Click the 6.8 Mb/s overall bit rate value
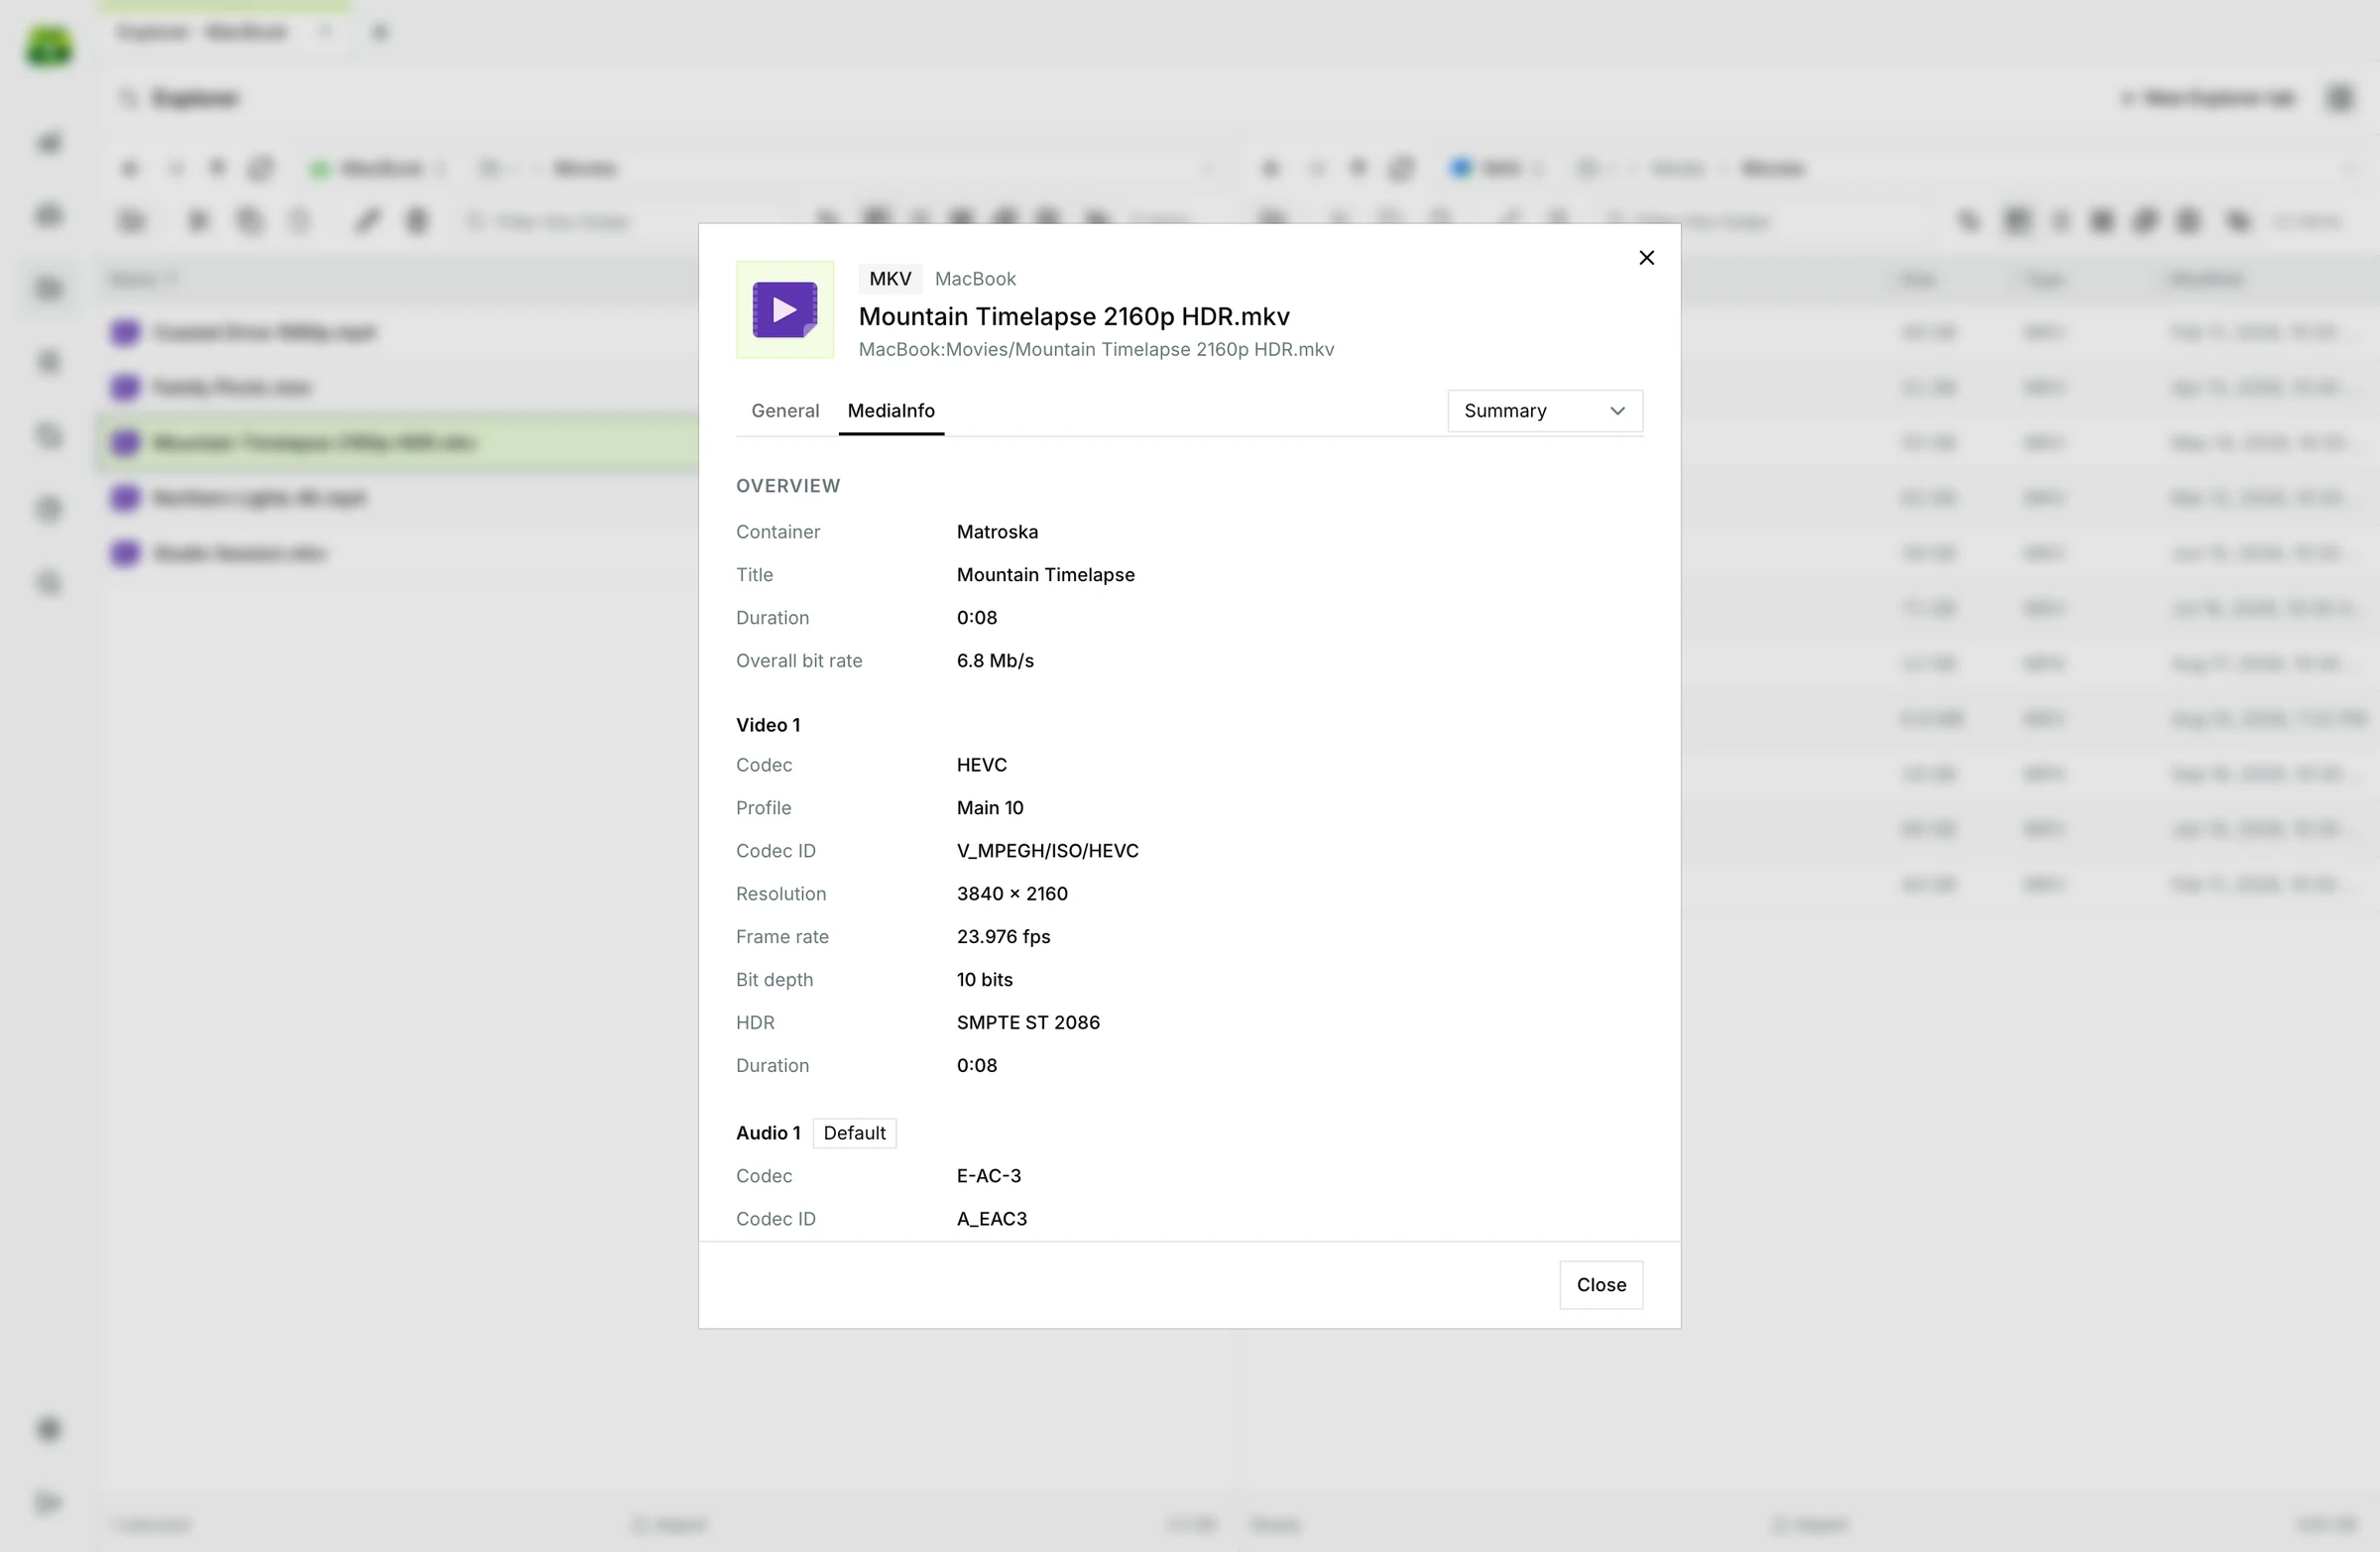This screenshot has width=2380, height=1552. 995,661
